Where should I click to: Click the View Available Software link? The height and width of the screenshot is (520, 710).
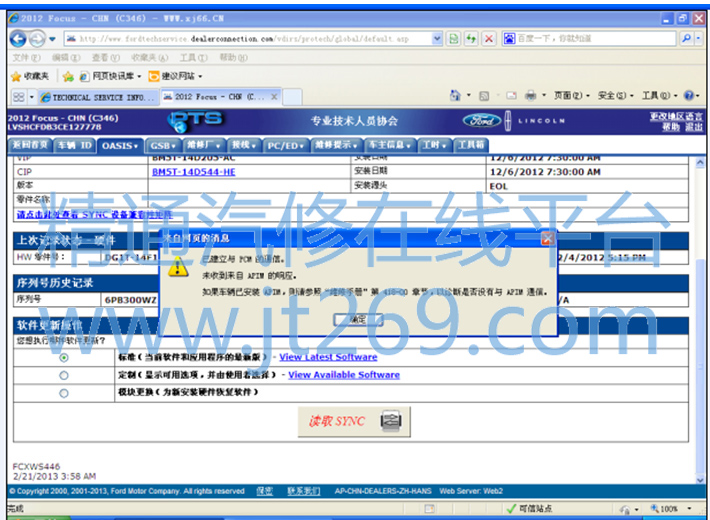coord(344,375)
